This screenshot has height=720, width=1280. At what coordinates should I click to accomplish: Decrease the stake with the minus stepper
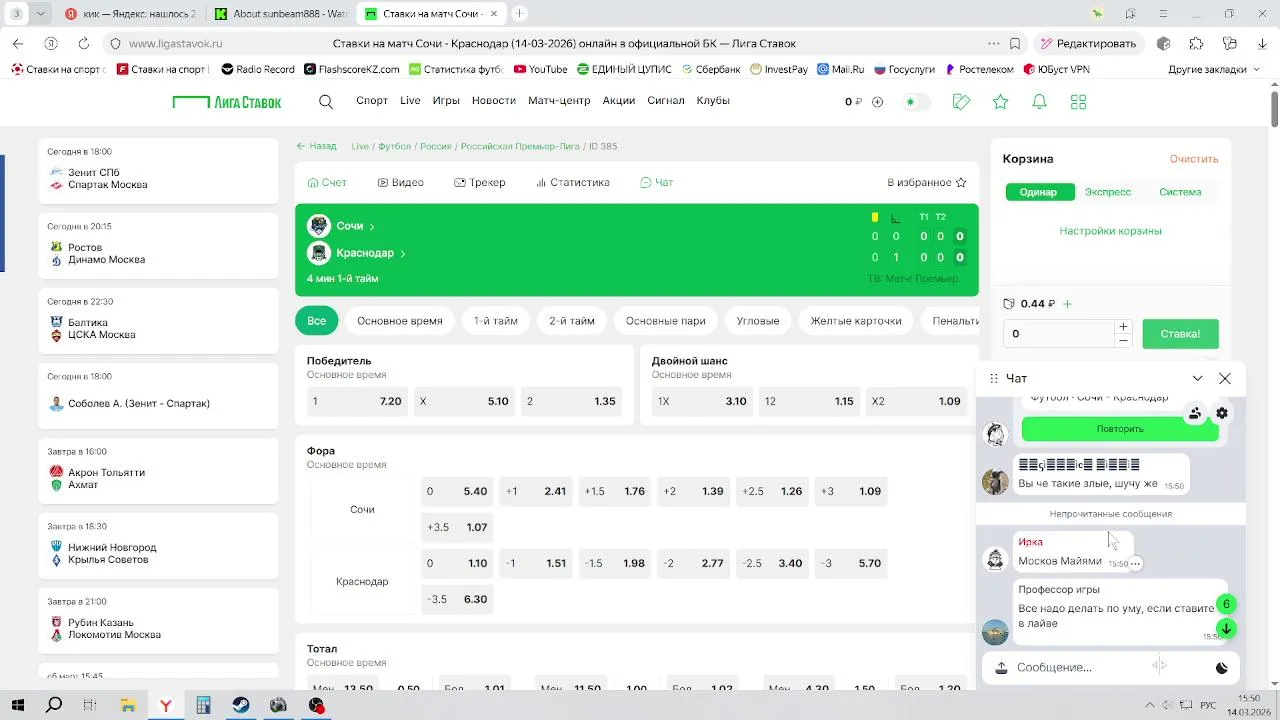(1124, 341)
